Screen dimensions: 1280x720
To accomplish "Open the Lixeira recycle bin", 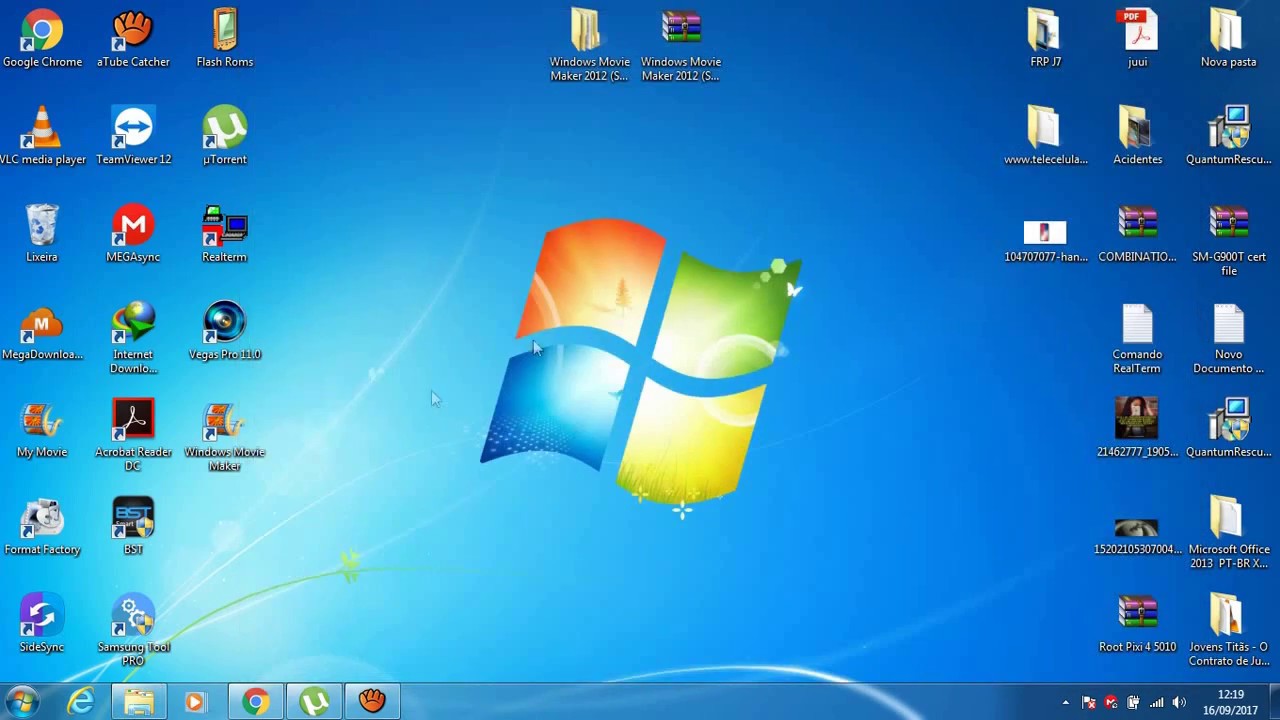I will coord(42,233).
